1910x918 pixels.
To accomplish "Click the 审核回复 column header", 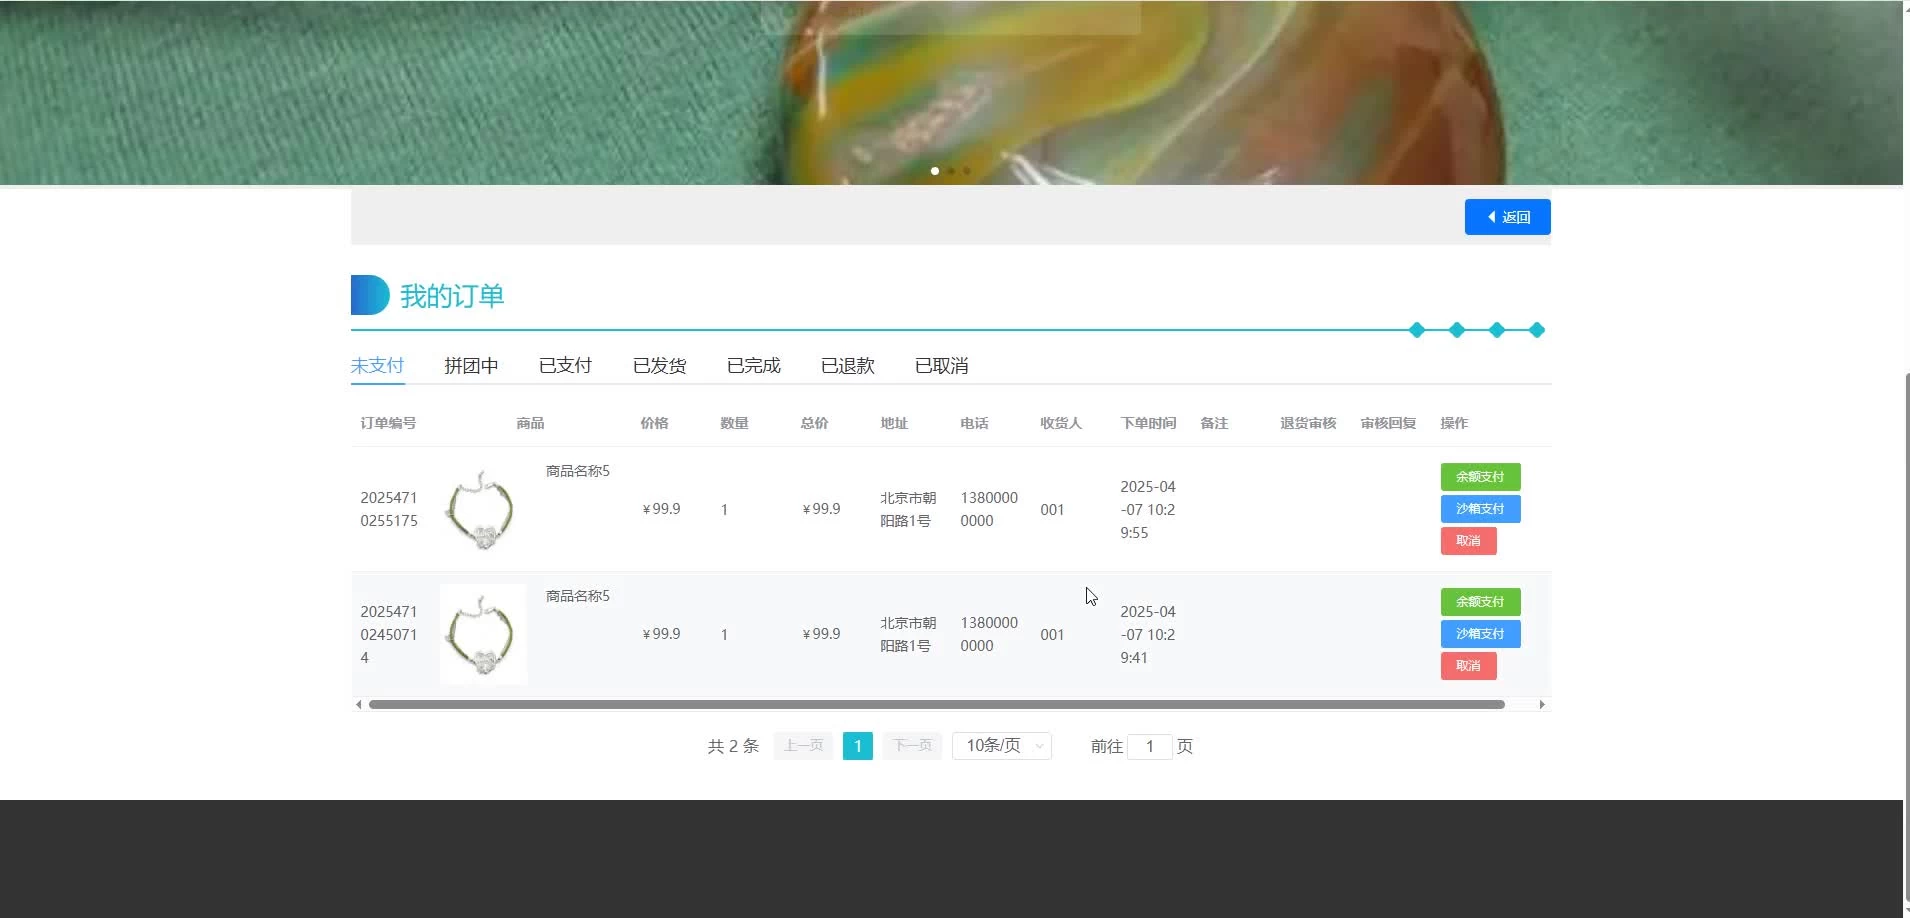I will pos(1388,423).
